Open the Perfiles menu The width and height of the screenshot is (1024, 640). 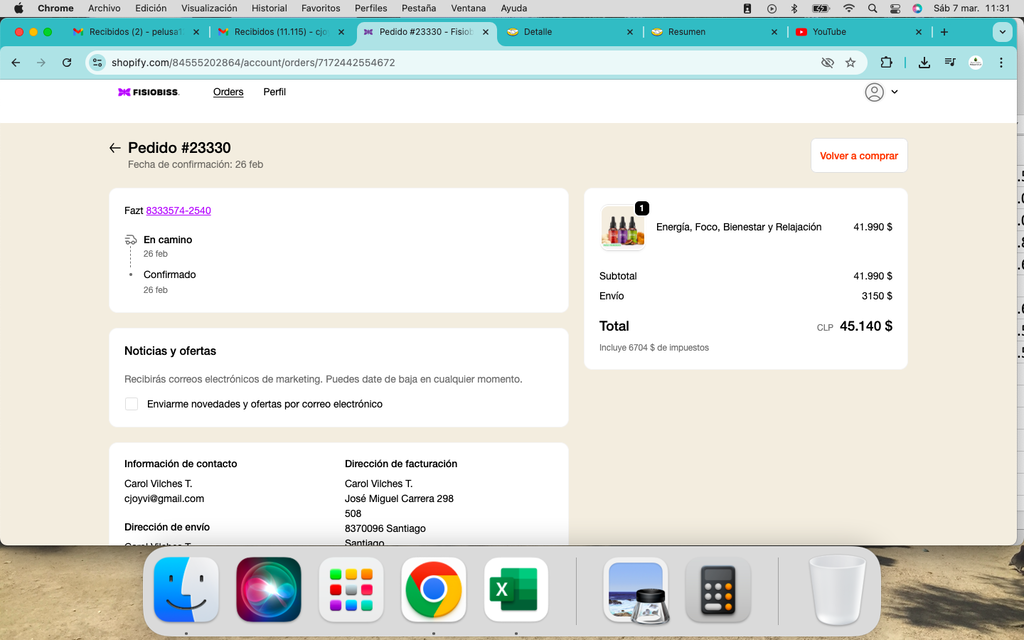point(371,8)
